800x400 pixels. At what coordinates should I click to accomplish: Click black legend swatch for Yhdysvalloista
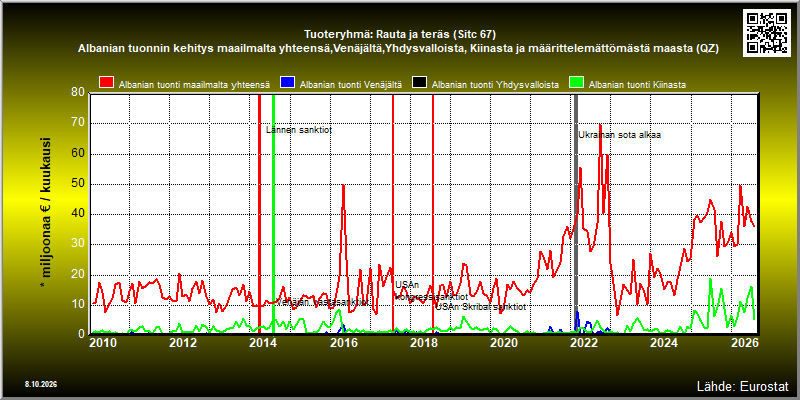coord(419,84)
